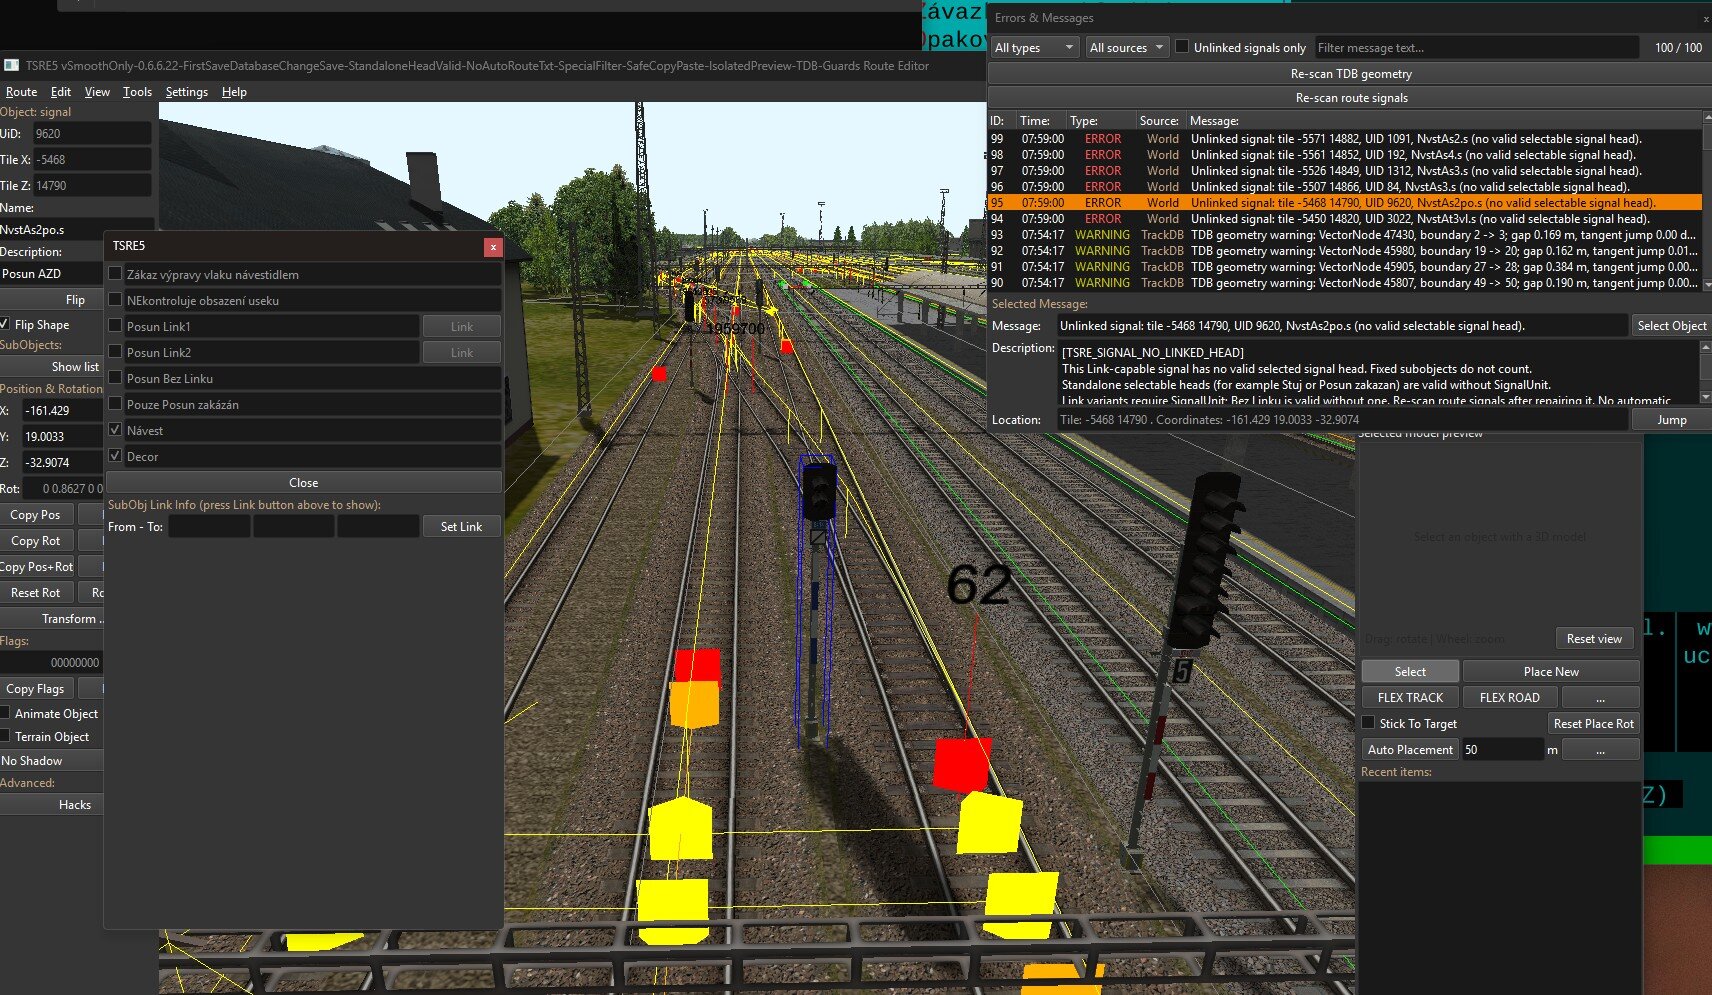Open the Route menu
This screenshot has height=995, width=1712.
tap(21, 91)
